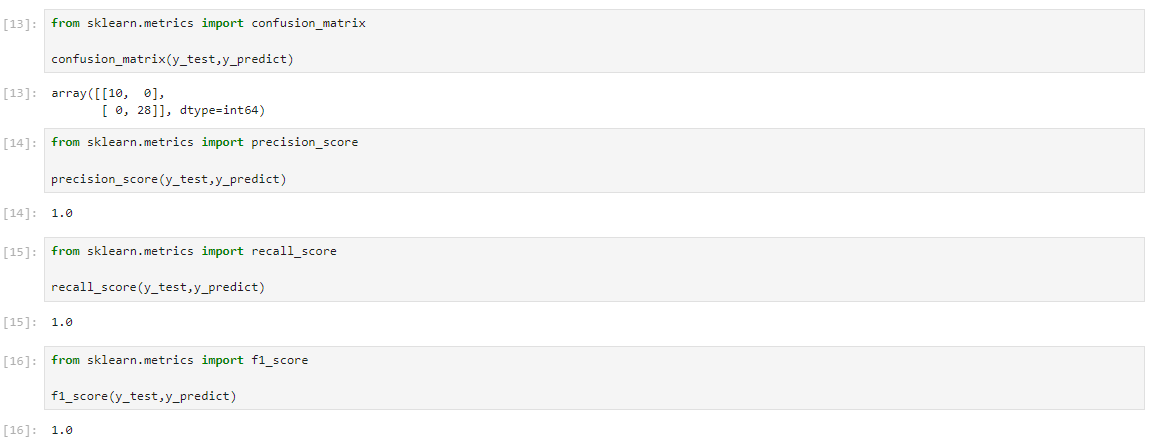The width and height of the screenshot is (1153, 442).
Task: Click the 1.0 output of cell 15
Action: [x=62, y=322]
